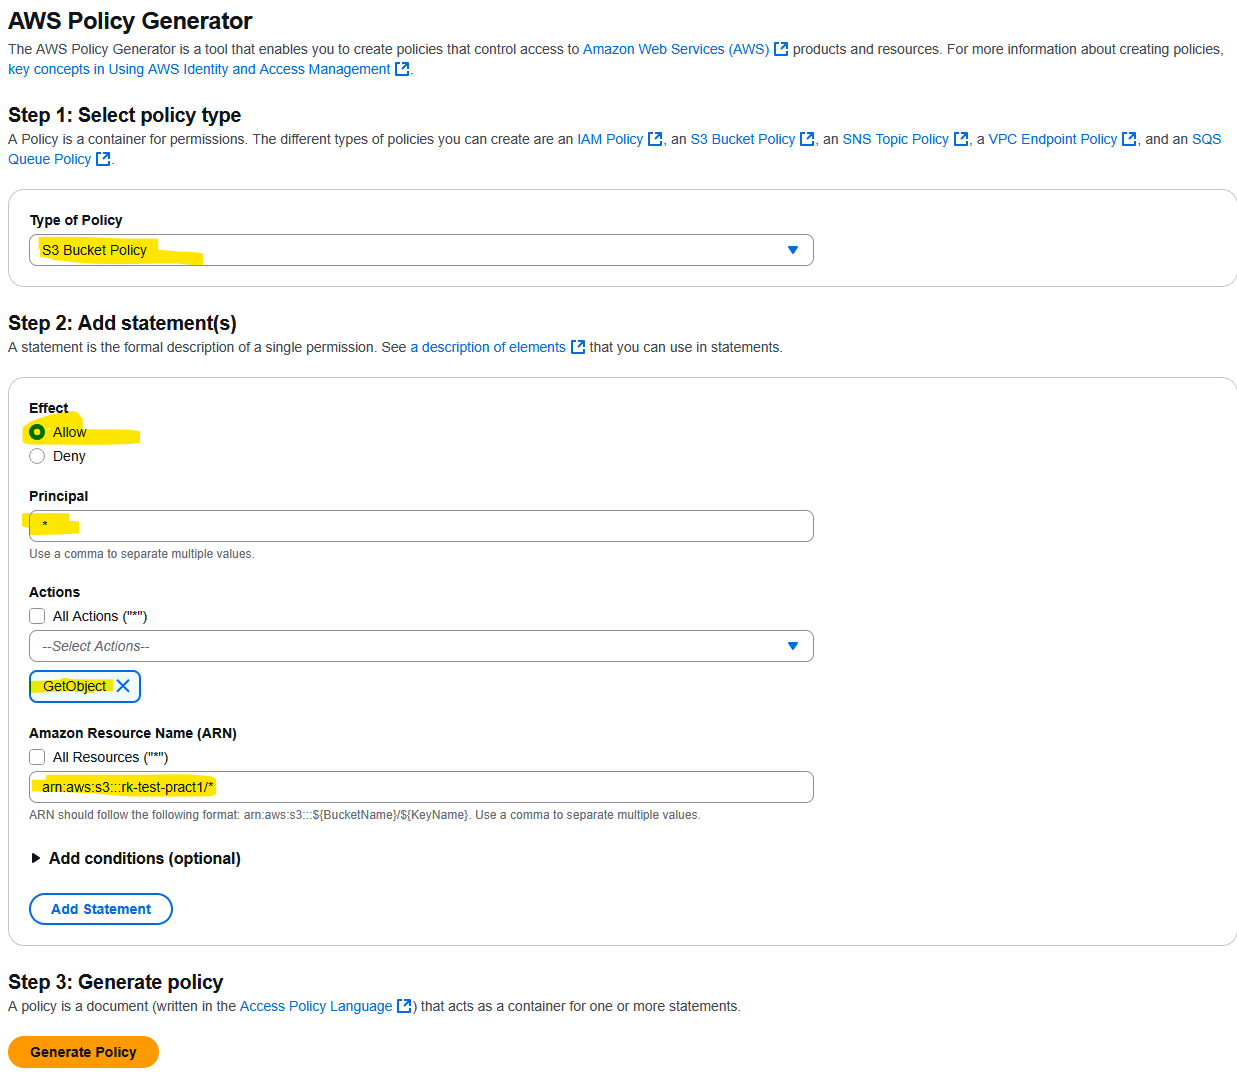Check the All Resources checkbox
This screenshot has width=1237, height=1092.
tap(37, 757)
